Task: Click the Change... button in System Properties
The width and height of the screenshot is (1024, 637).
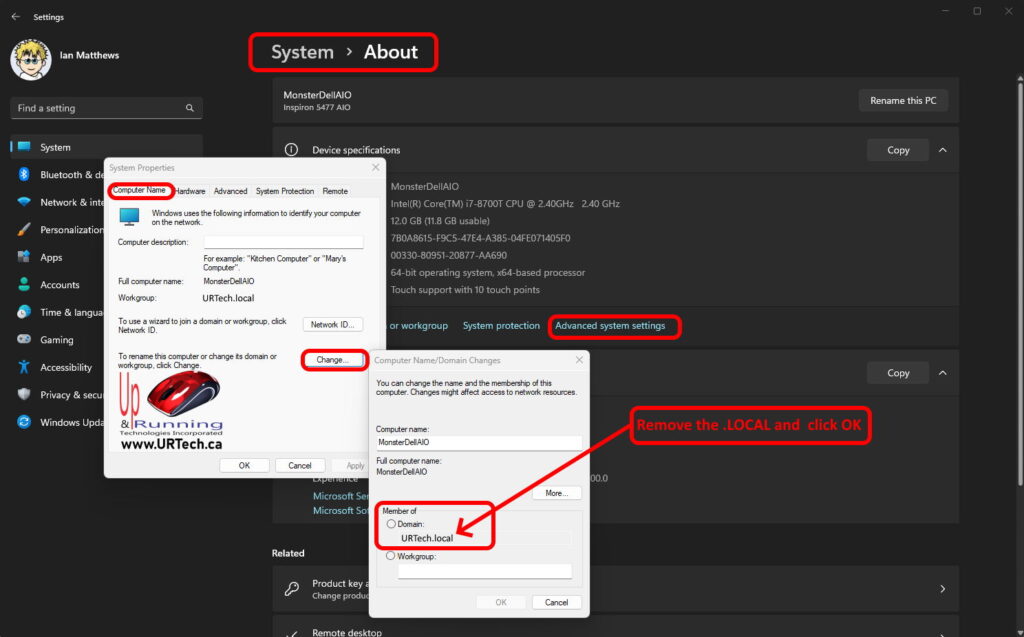Action: (332, 359)
